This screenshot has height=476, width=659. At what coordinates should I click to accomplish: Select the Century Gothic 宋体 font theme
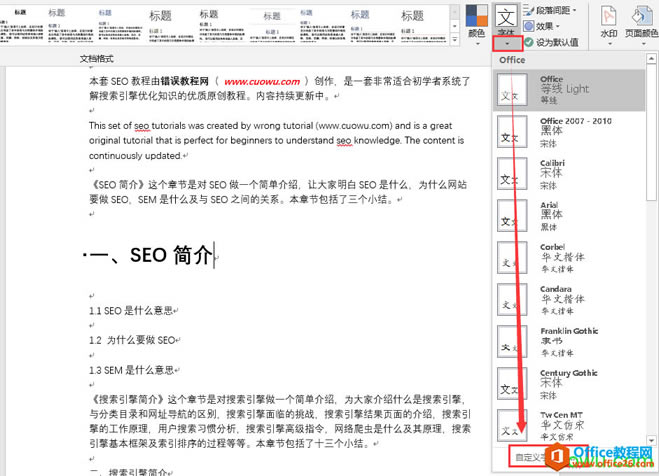(x=569, y=384)
